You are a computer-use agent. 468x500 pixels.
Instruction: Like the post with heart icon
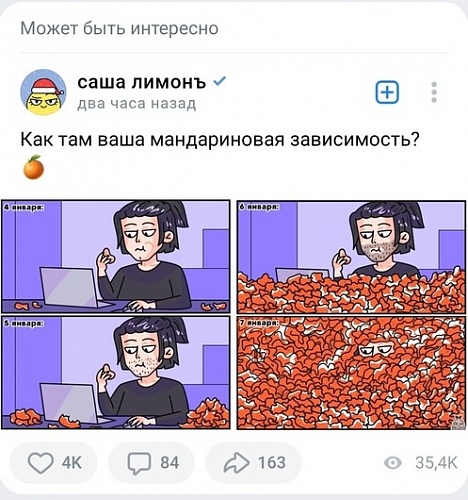(x=41, y=463)
